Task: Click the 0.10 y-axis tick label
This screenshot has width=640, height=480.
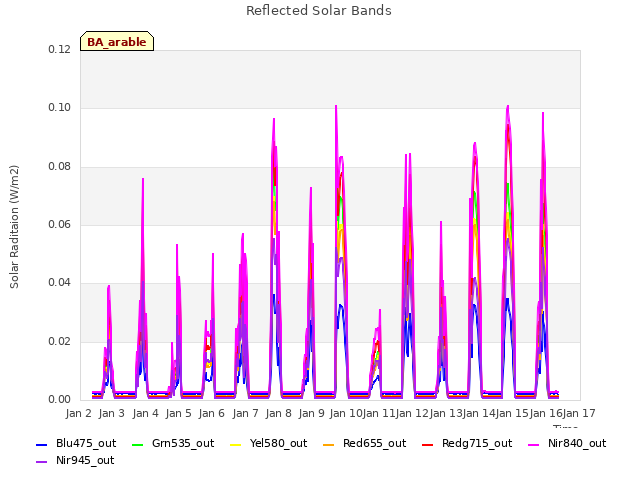Action: pos(60,108)
